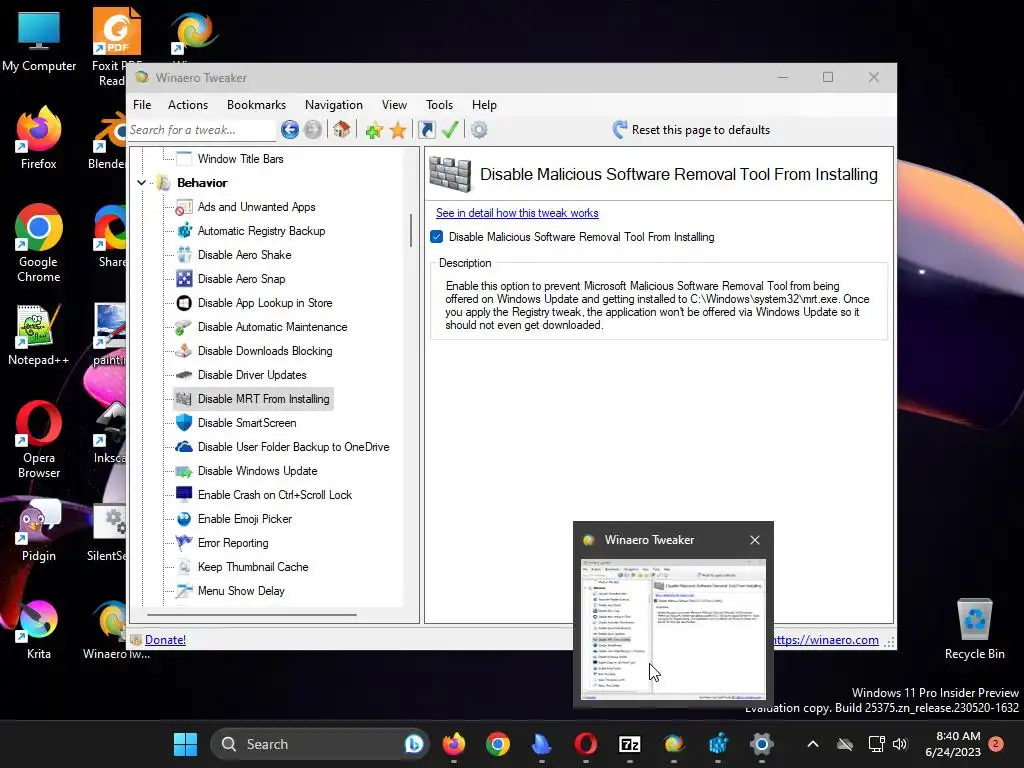Click Reset this page to defaults
The image size is (1024, 768).
click(x=692, y=130)
